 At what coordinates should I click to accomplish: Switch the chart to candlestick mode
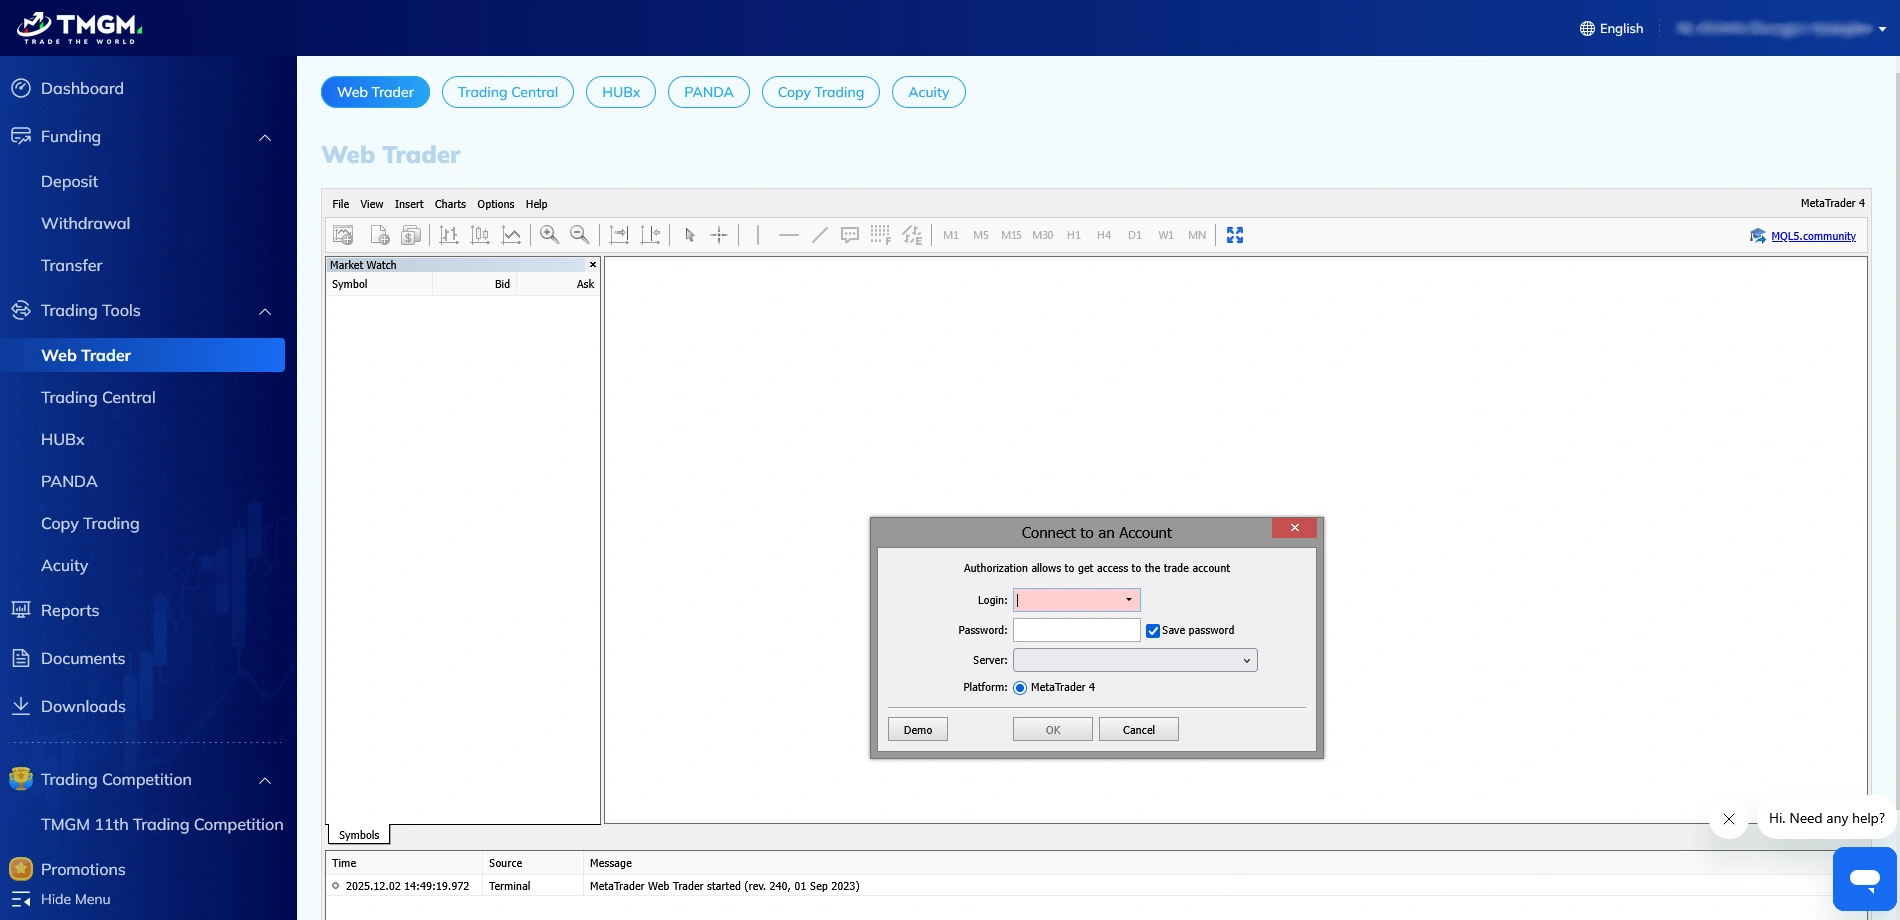coord(480,235)
